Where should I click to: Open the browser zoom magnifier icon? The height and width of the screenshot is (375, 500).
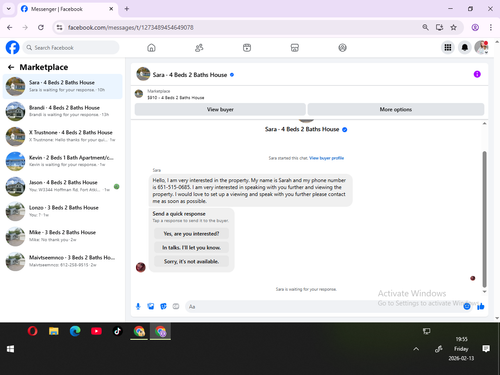425,27
